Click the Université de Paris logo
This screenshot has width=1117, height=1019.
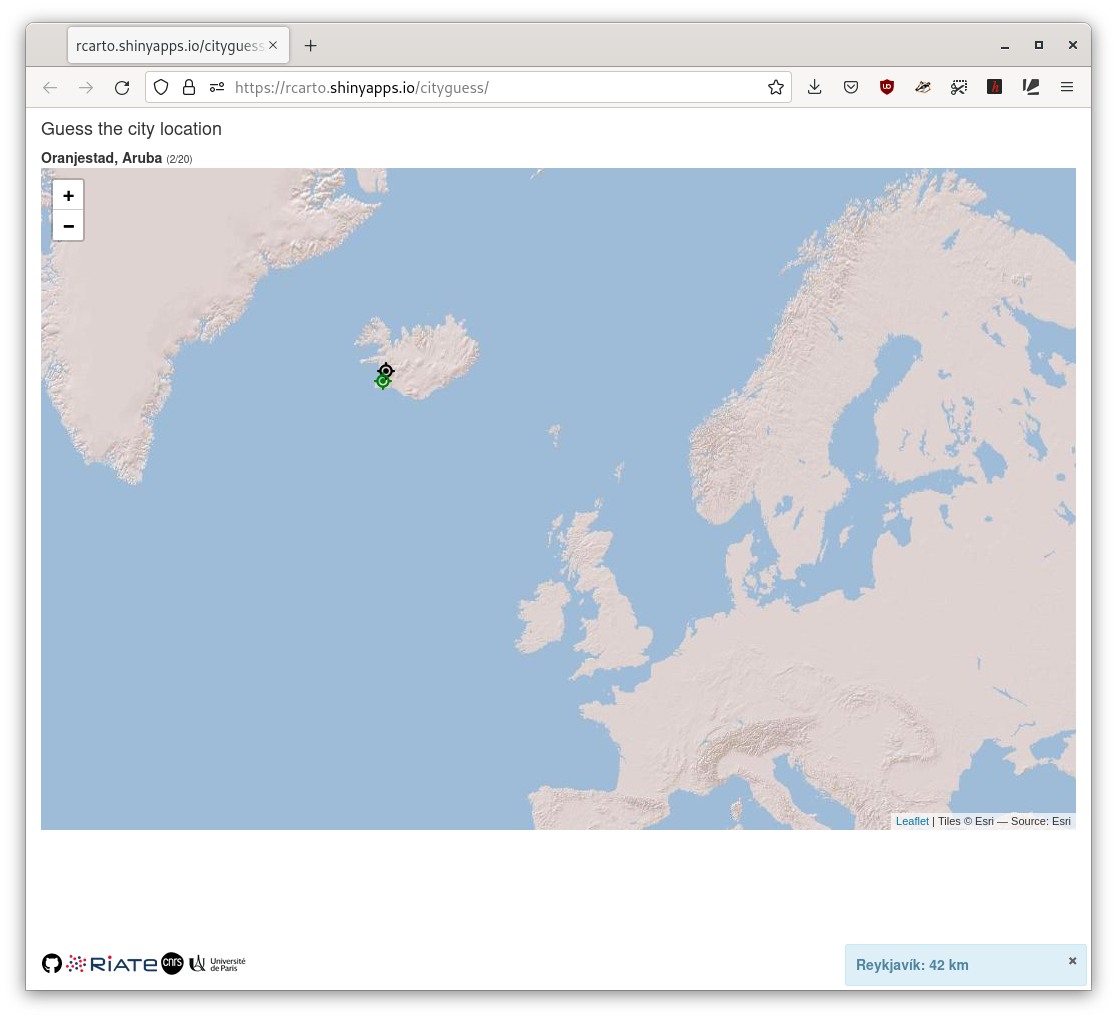point(217,963)
